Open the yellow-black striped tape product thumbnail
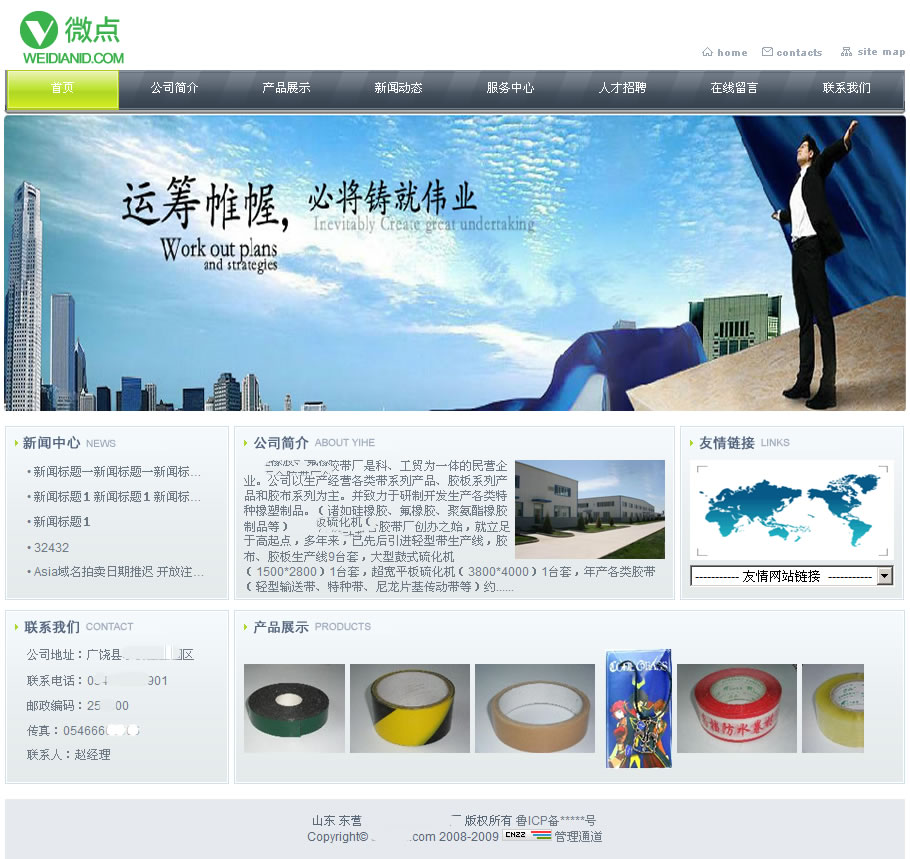 [x=409, y=708]
